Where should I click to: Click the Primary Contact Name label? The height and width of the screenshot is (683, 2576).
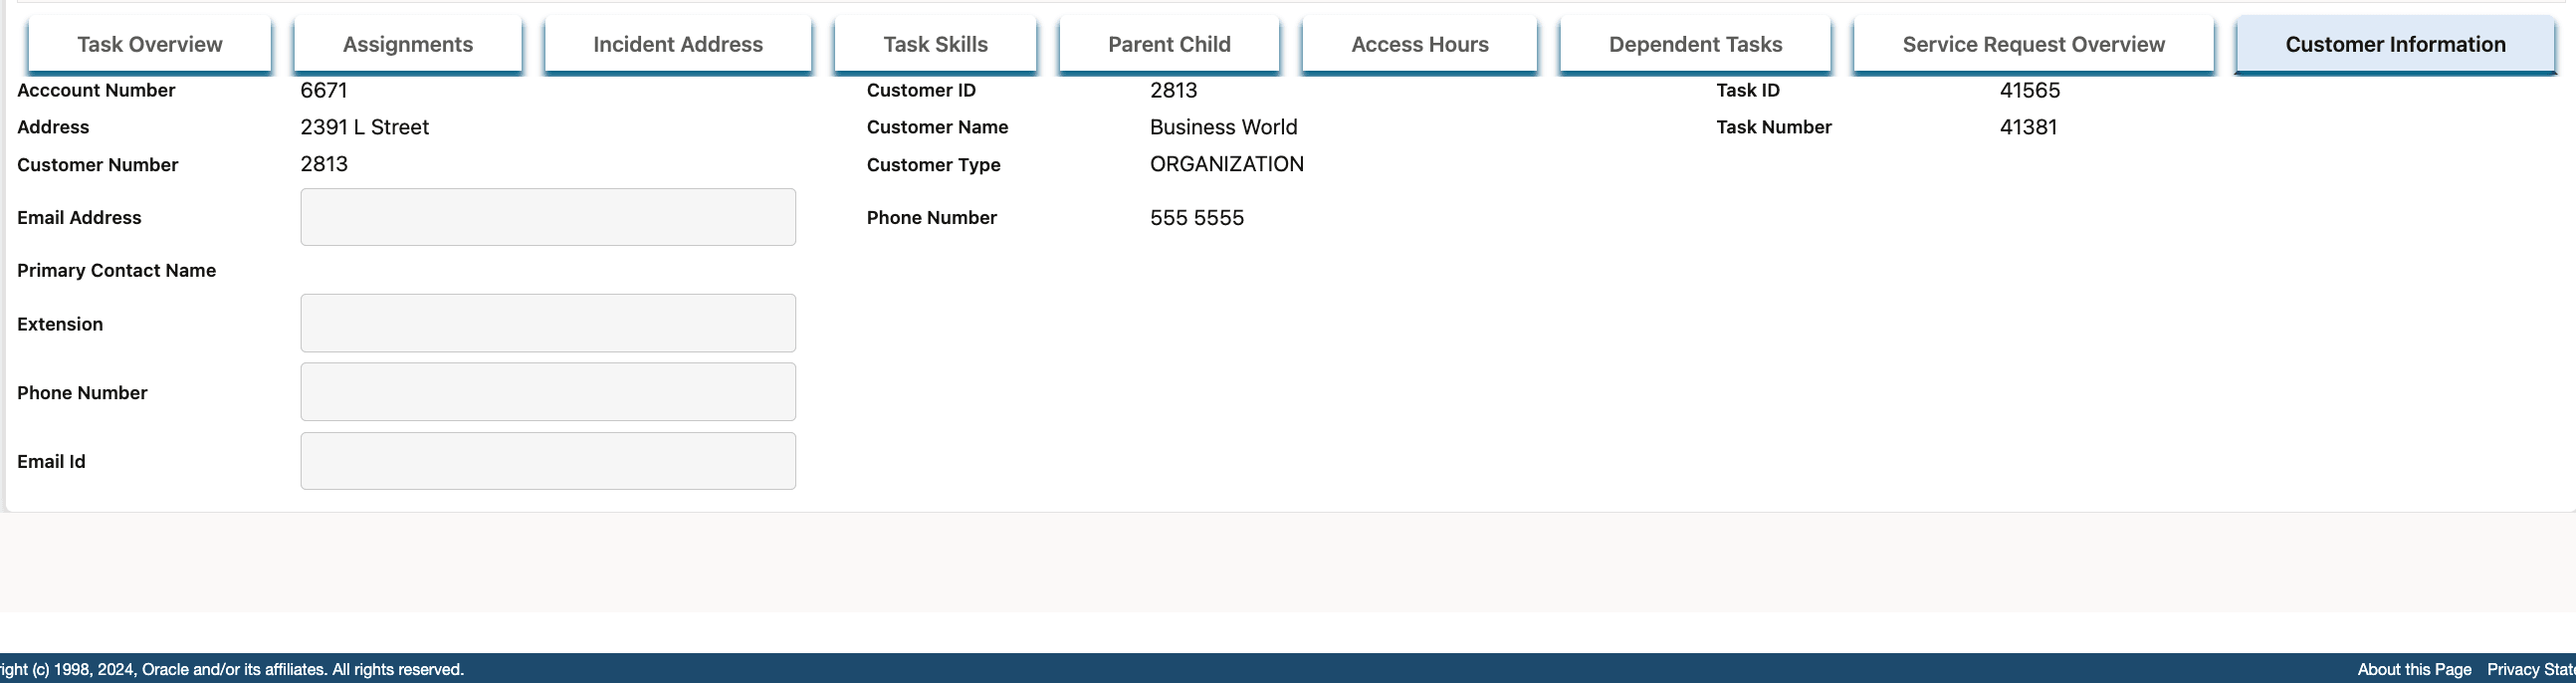pyautogui.click(x=117, y=270)
